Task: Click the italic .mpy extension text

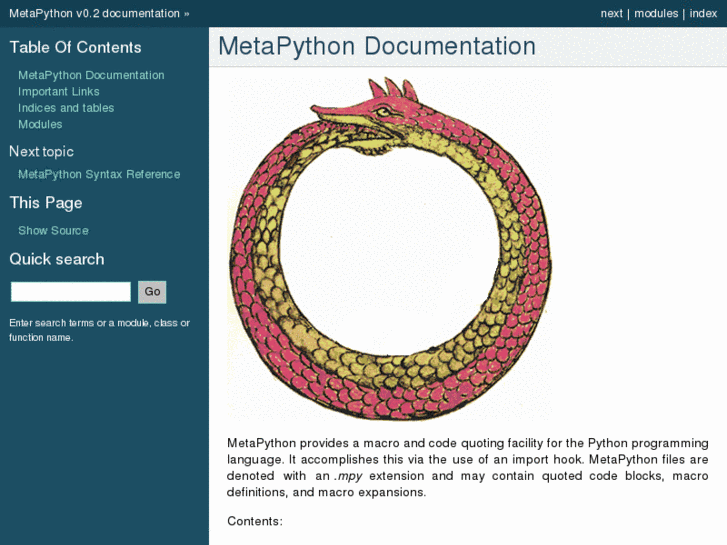Action: click(348, 476)
